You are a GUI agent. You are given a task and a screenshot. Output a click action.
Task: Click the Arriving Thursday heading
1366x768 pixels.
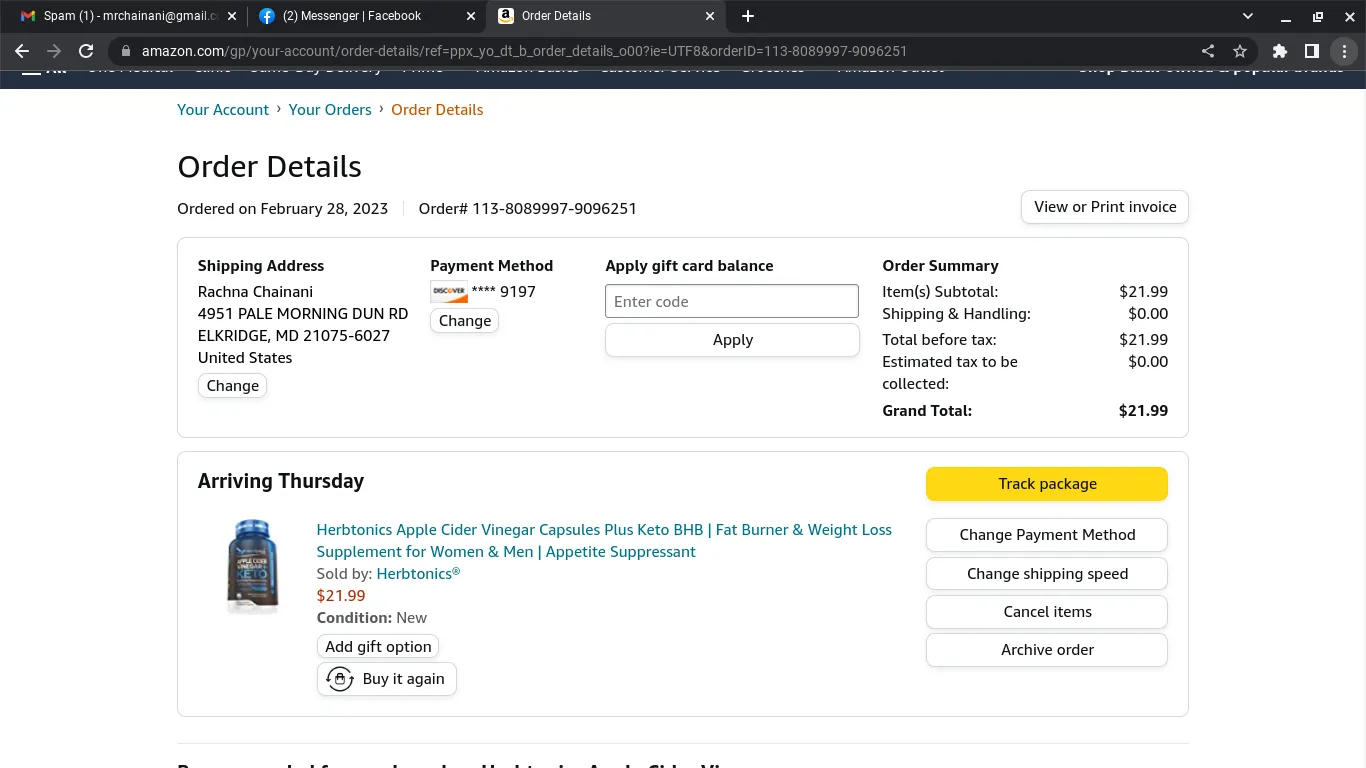point(281,481)
